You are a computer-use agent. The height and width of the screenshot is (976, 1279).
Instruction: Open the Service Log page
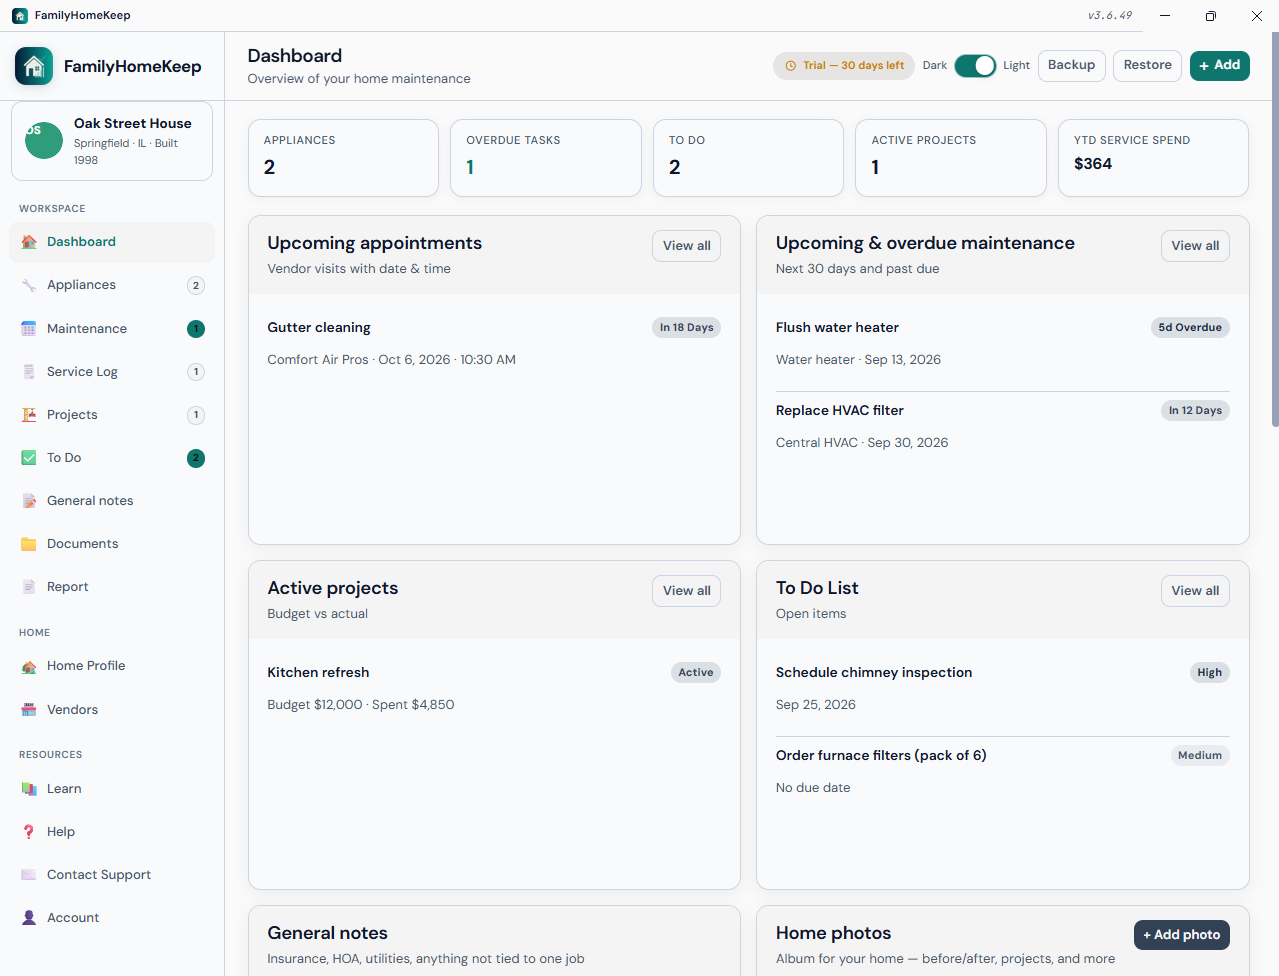pyautogui.click(x=112, y=372)
